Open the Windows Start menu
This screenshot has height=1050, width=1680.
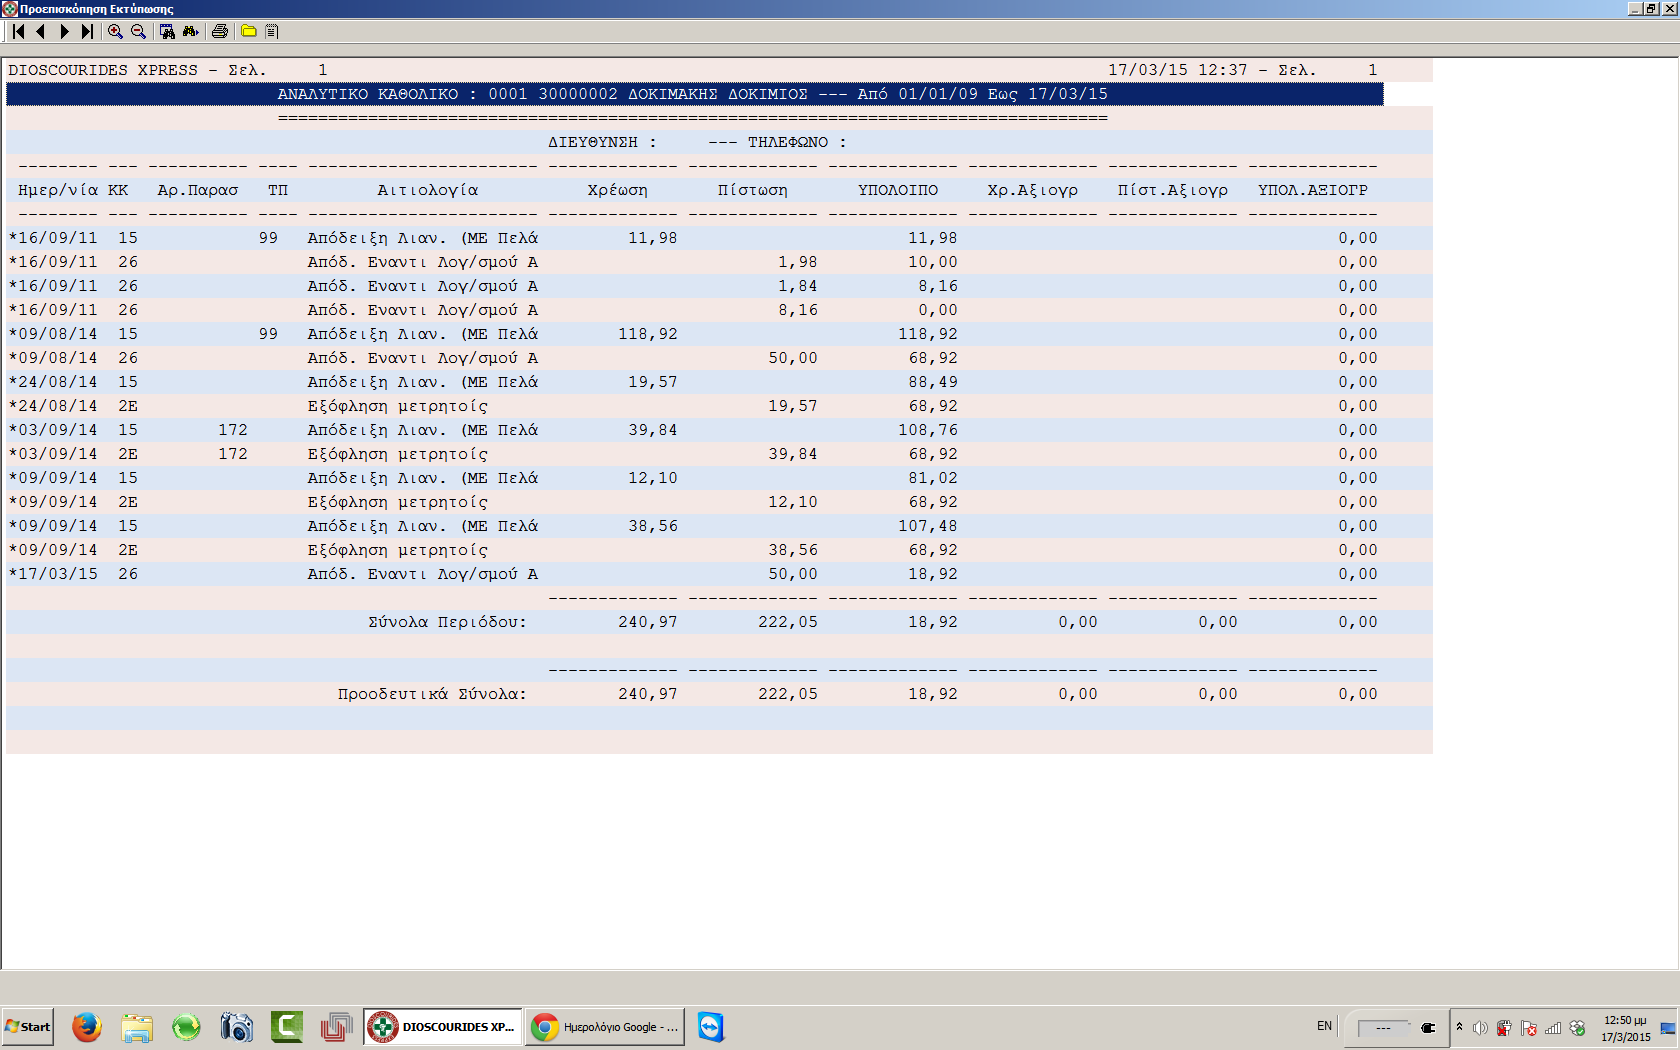(27, 1027)
